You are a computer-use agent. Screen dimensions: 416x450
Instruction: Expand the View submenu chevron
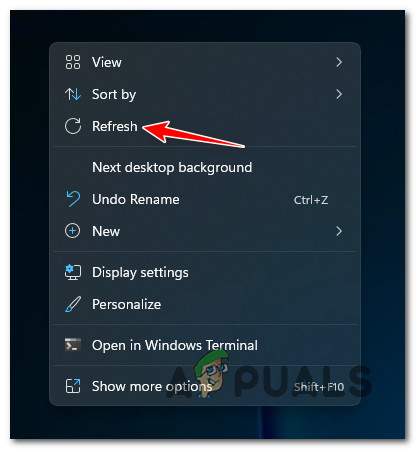pyautogui.click(x=339, y=62)
